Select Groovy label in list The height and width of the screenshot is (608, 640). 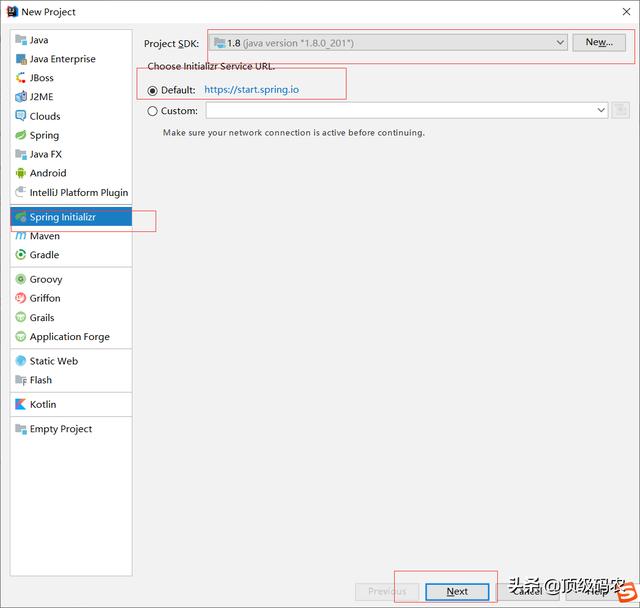[46, 280]
